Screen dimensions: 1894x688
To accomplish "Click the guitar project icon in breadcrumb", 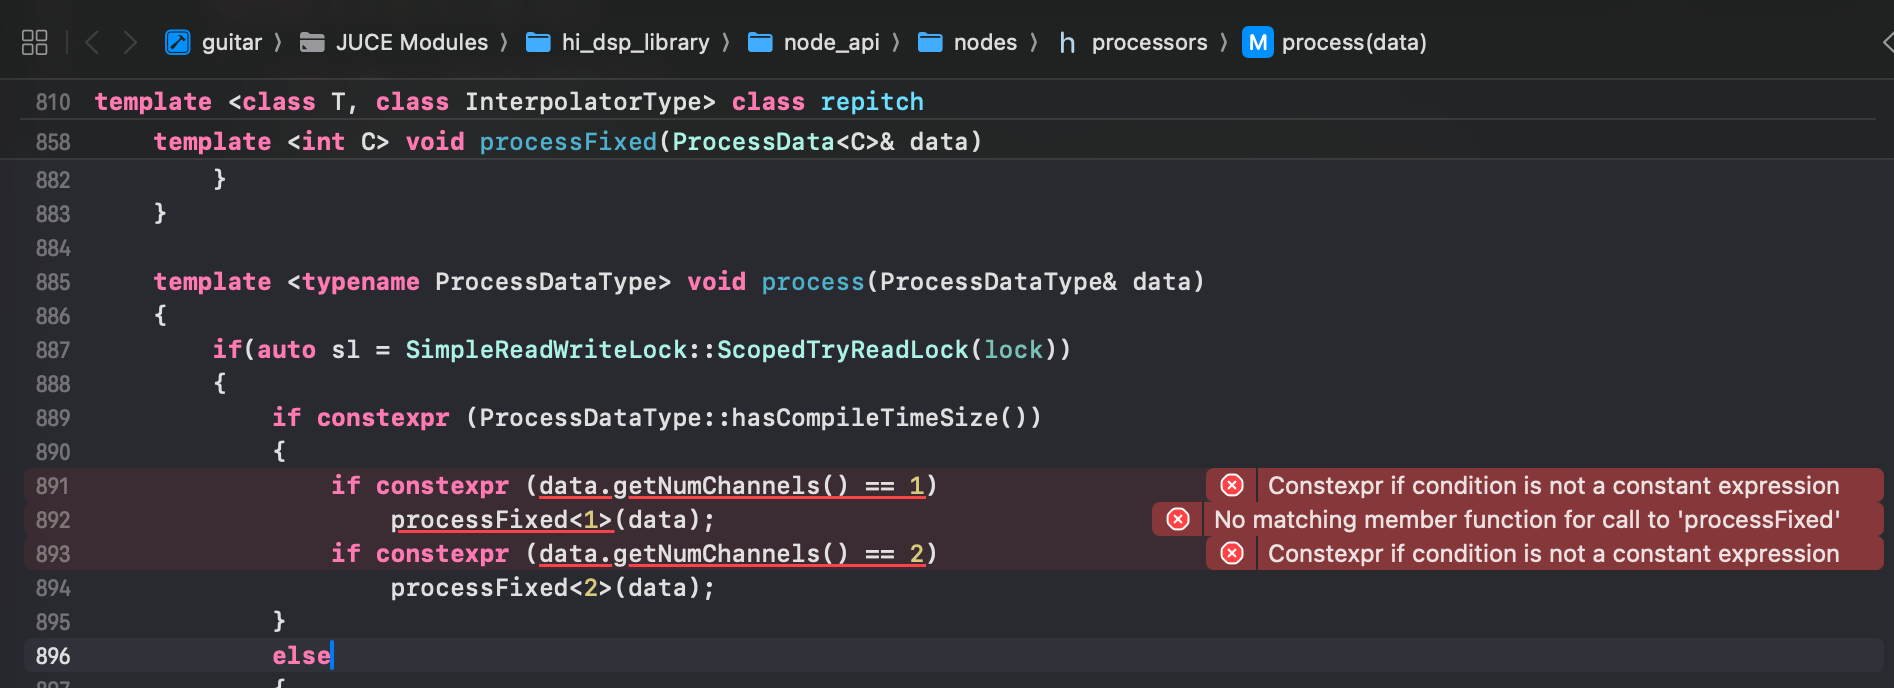I will 177,42.
